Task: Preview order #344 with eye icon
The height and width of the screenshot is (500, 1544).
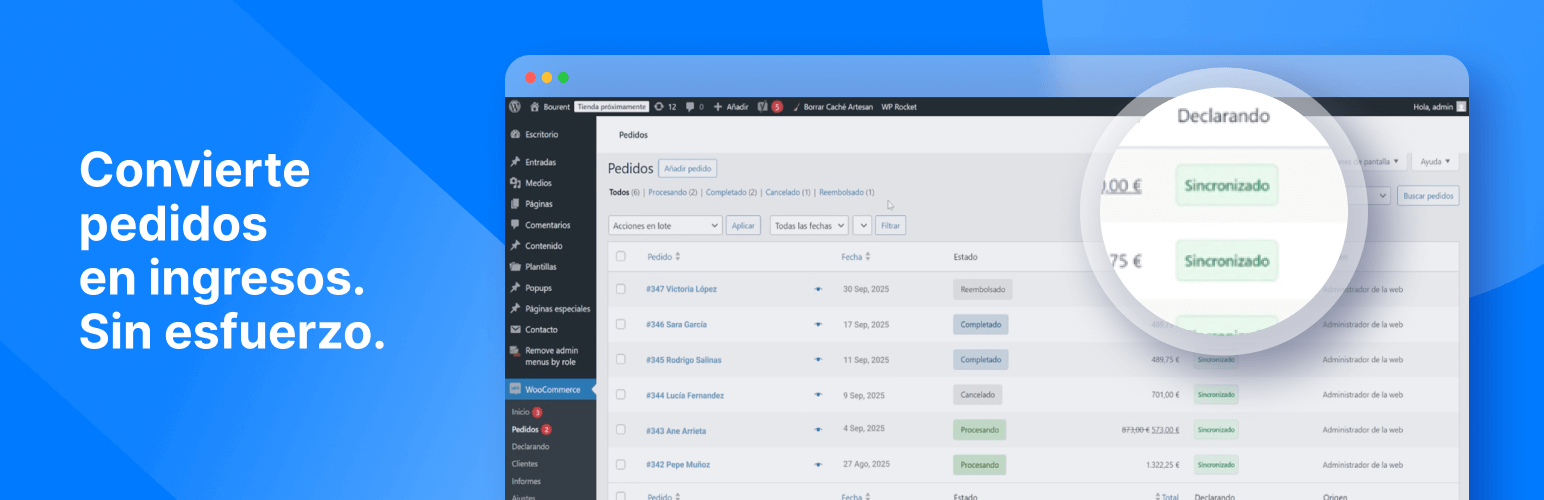Action: [x=817, y=395]
